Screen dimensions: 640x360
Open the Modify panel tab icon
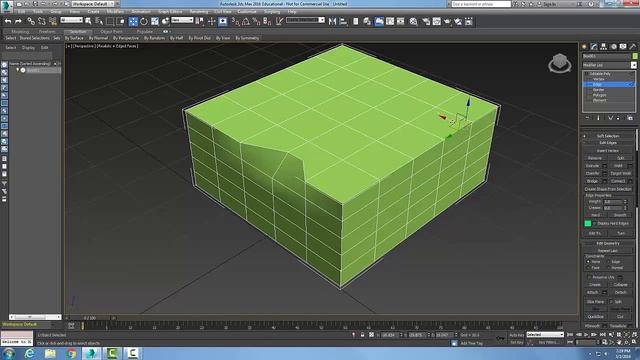[x=594, y=47]
